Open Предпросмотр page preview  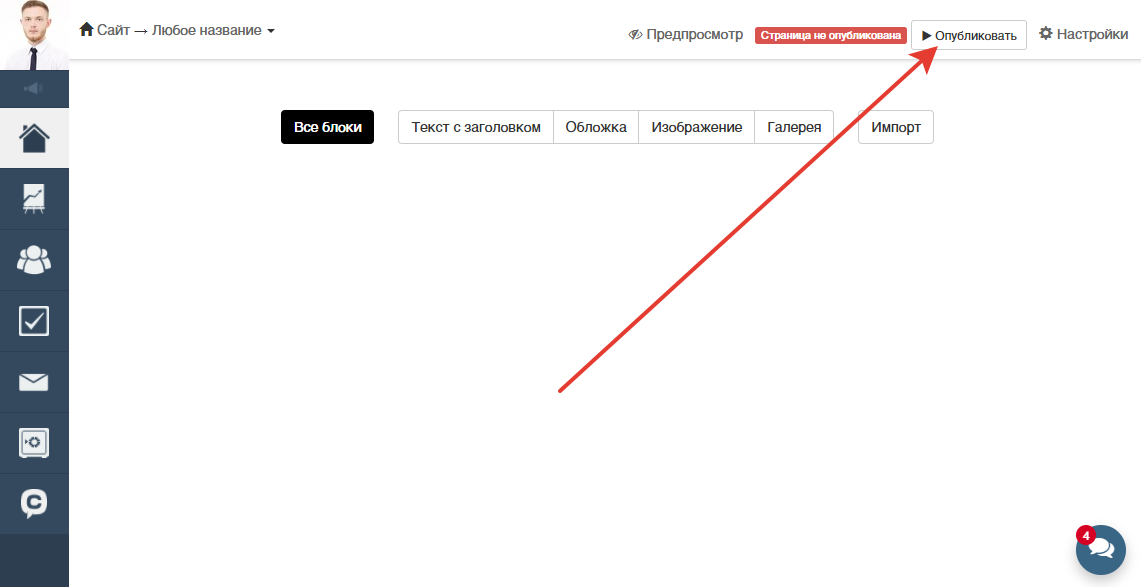click(x=685, y=34)
